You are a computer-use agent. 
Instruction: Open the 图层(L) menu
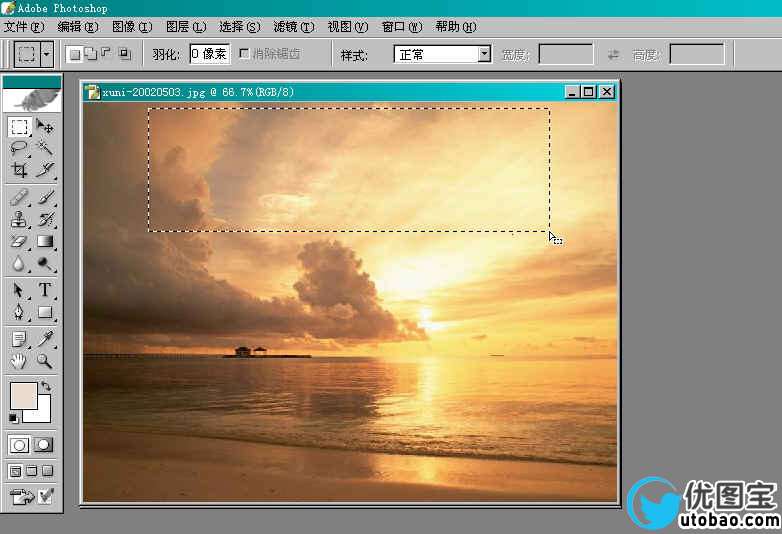pos(186,26)
